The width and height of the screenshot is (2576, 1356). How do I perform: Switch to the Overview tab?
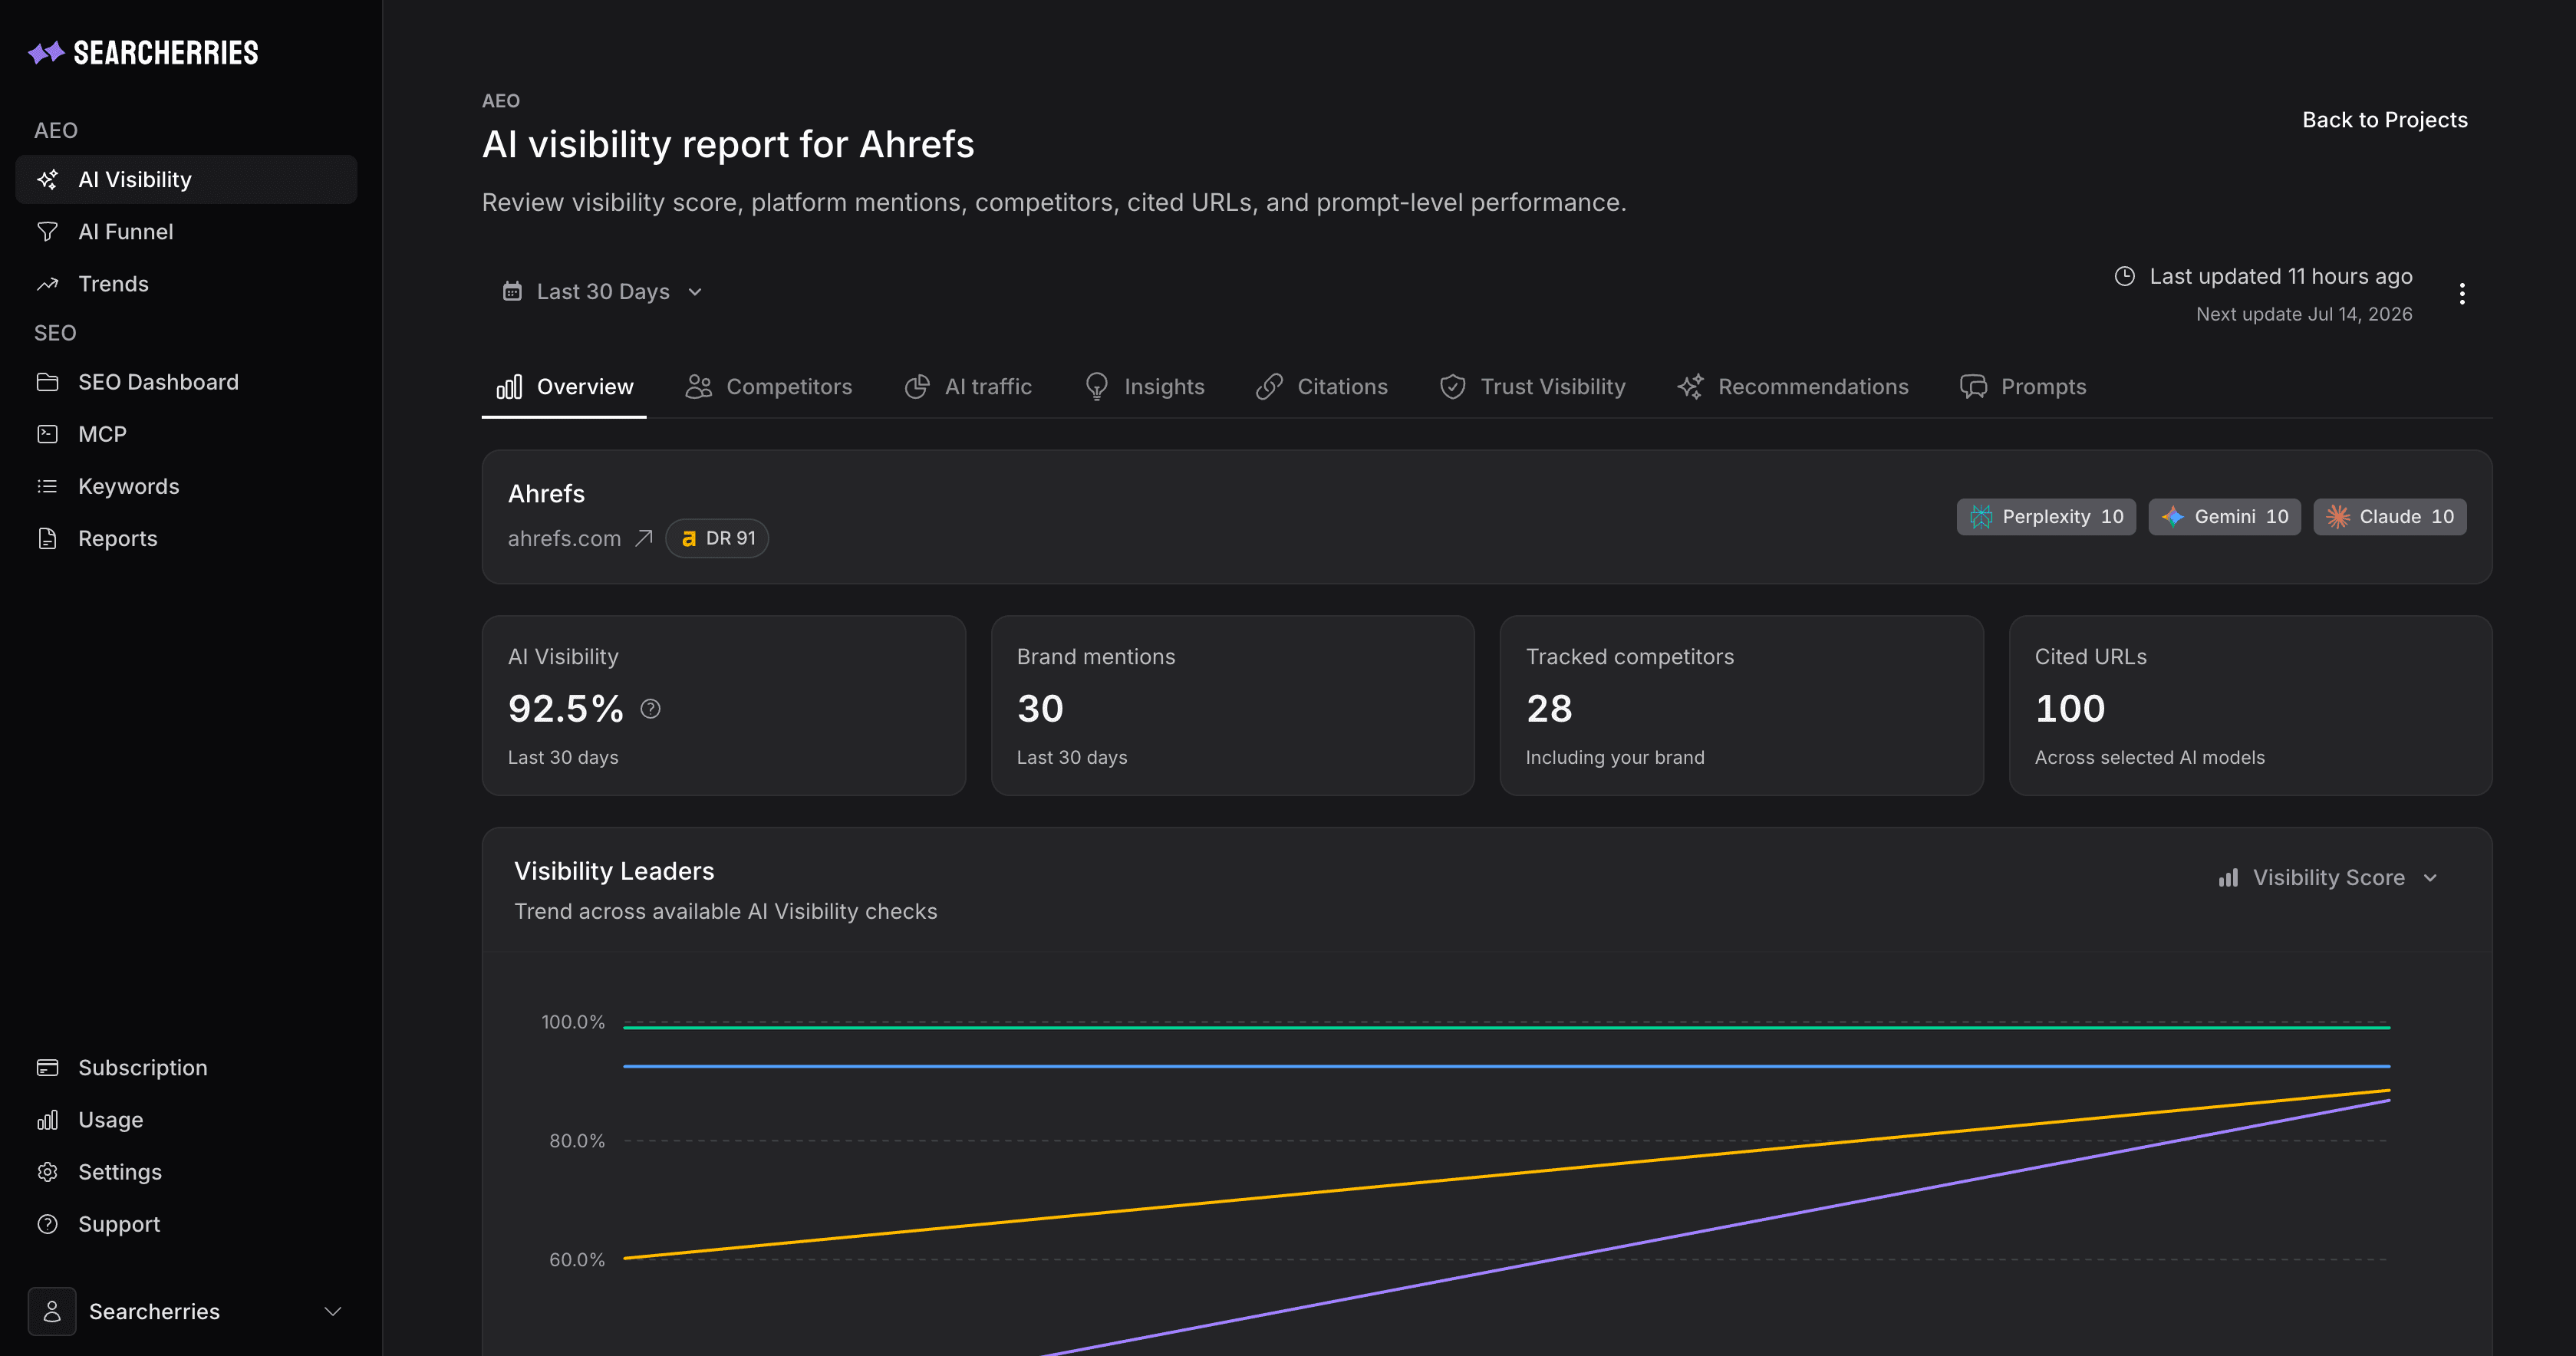[x=565, y=387]
